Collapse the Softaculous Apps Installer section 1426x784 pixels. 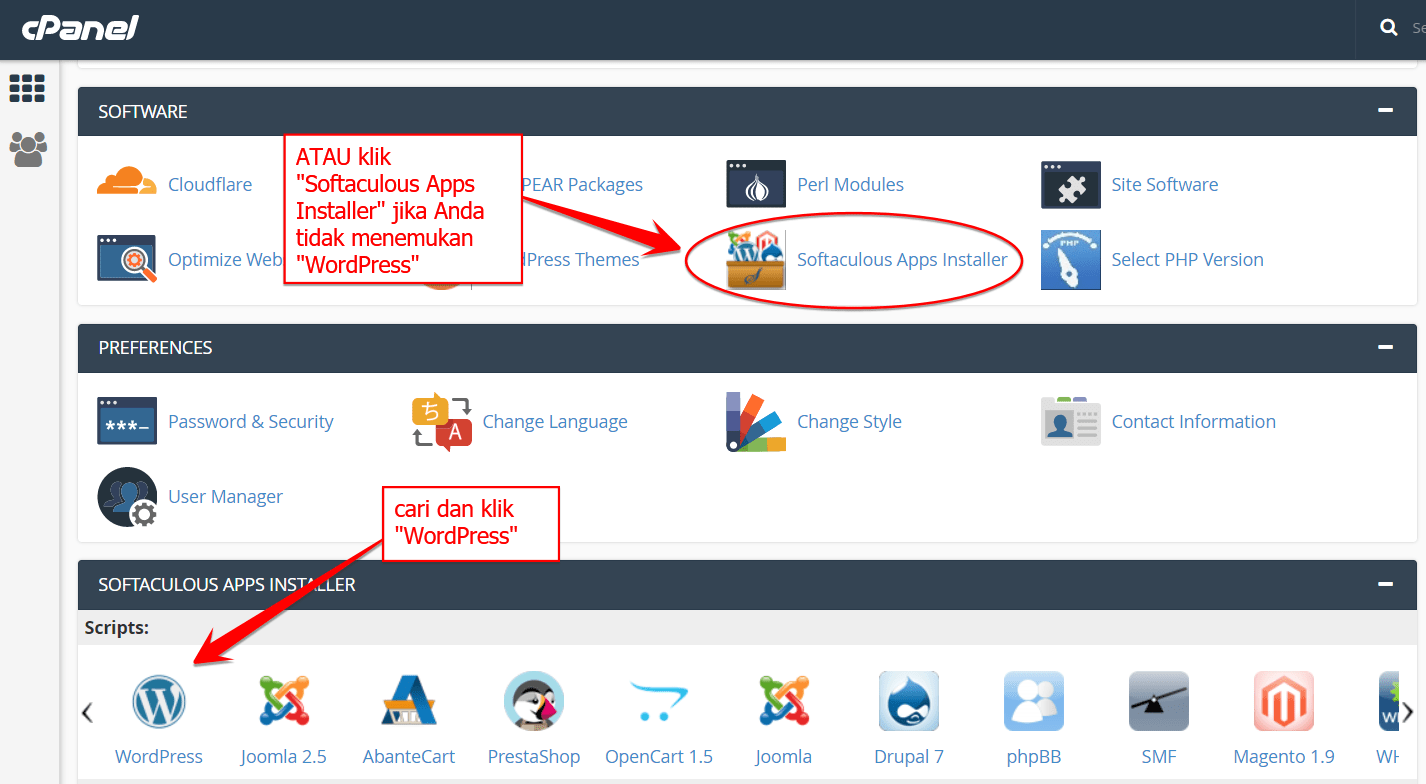(x=1385, y=584)
